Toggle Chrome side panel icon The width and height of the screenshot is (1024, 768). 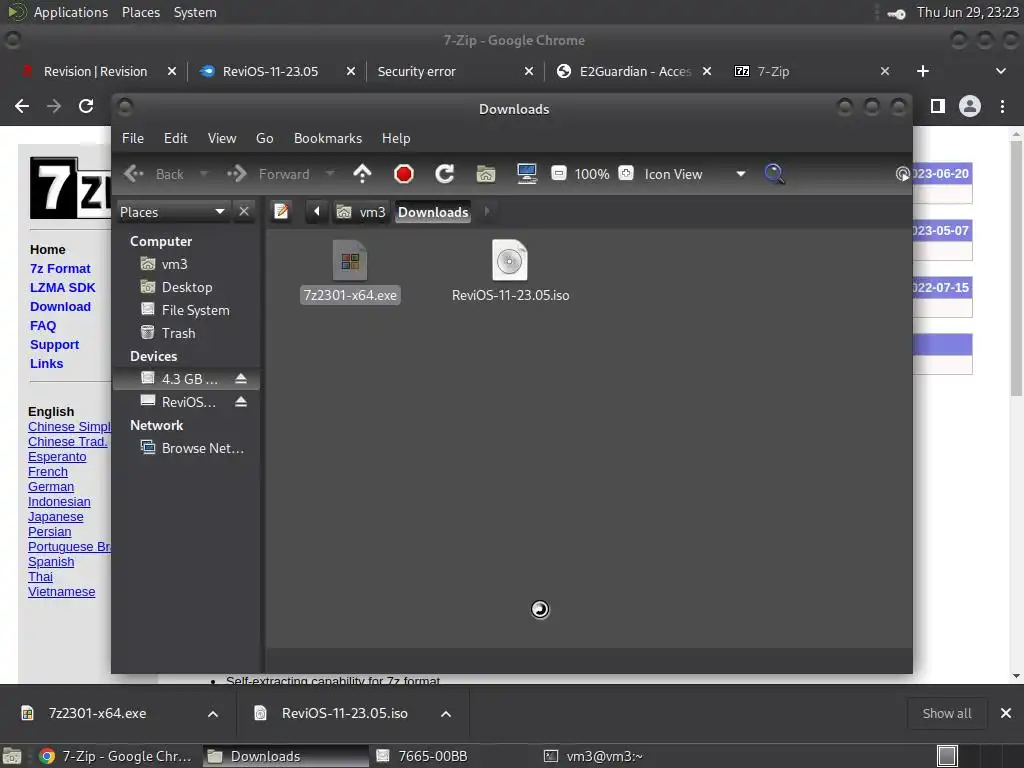pyautogui.click(x=938, y=106)
